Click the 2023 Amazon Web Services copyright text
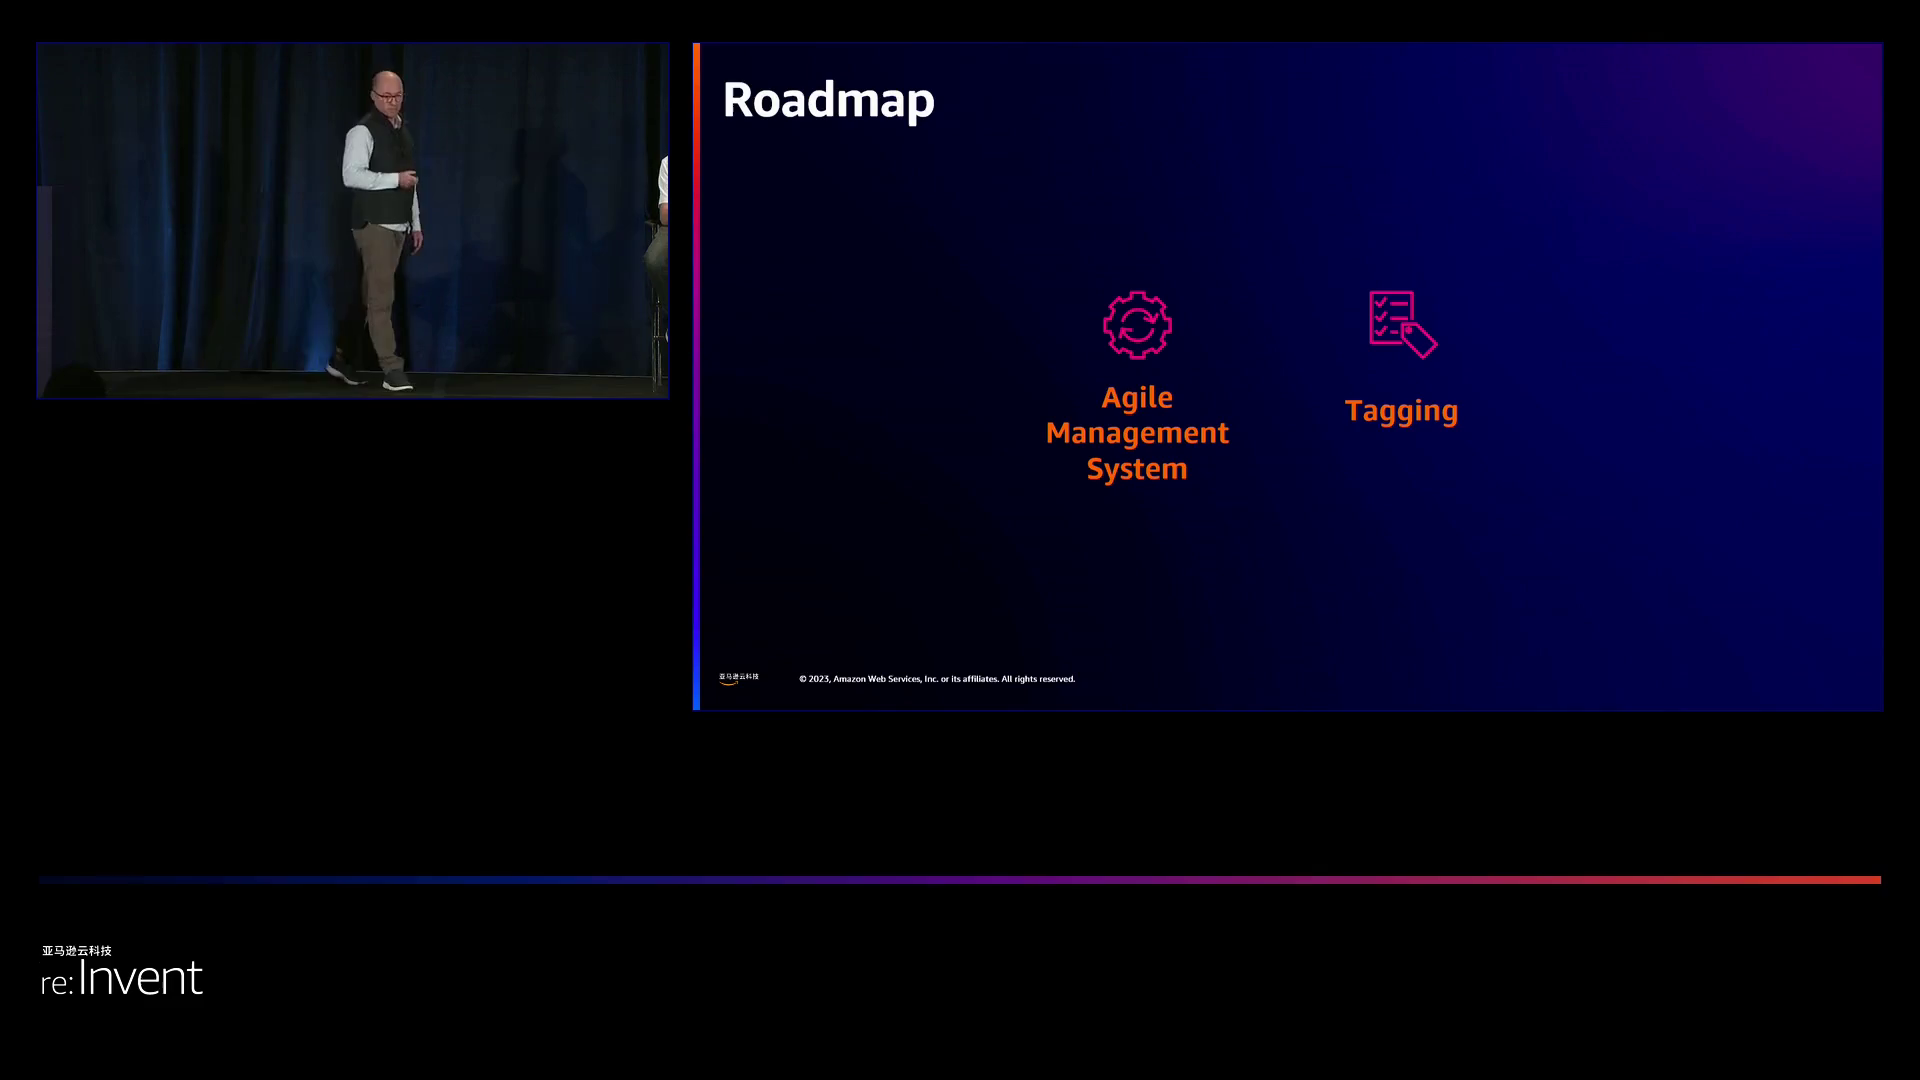1920x1080 pixels. [936, 679]
